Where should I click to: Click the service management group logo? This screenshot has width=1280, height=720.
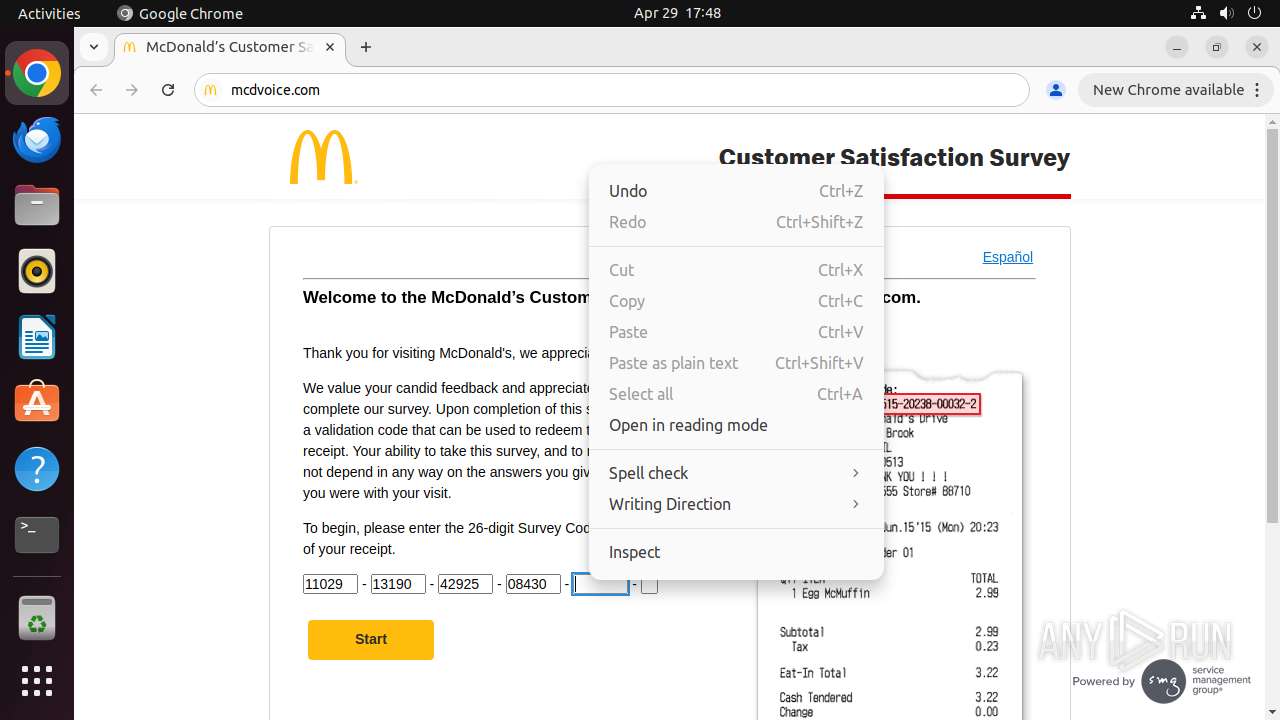tap(1197, 681)
